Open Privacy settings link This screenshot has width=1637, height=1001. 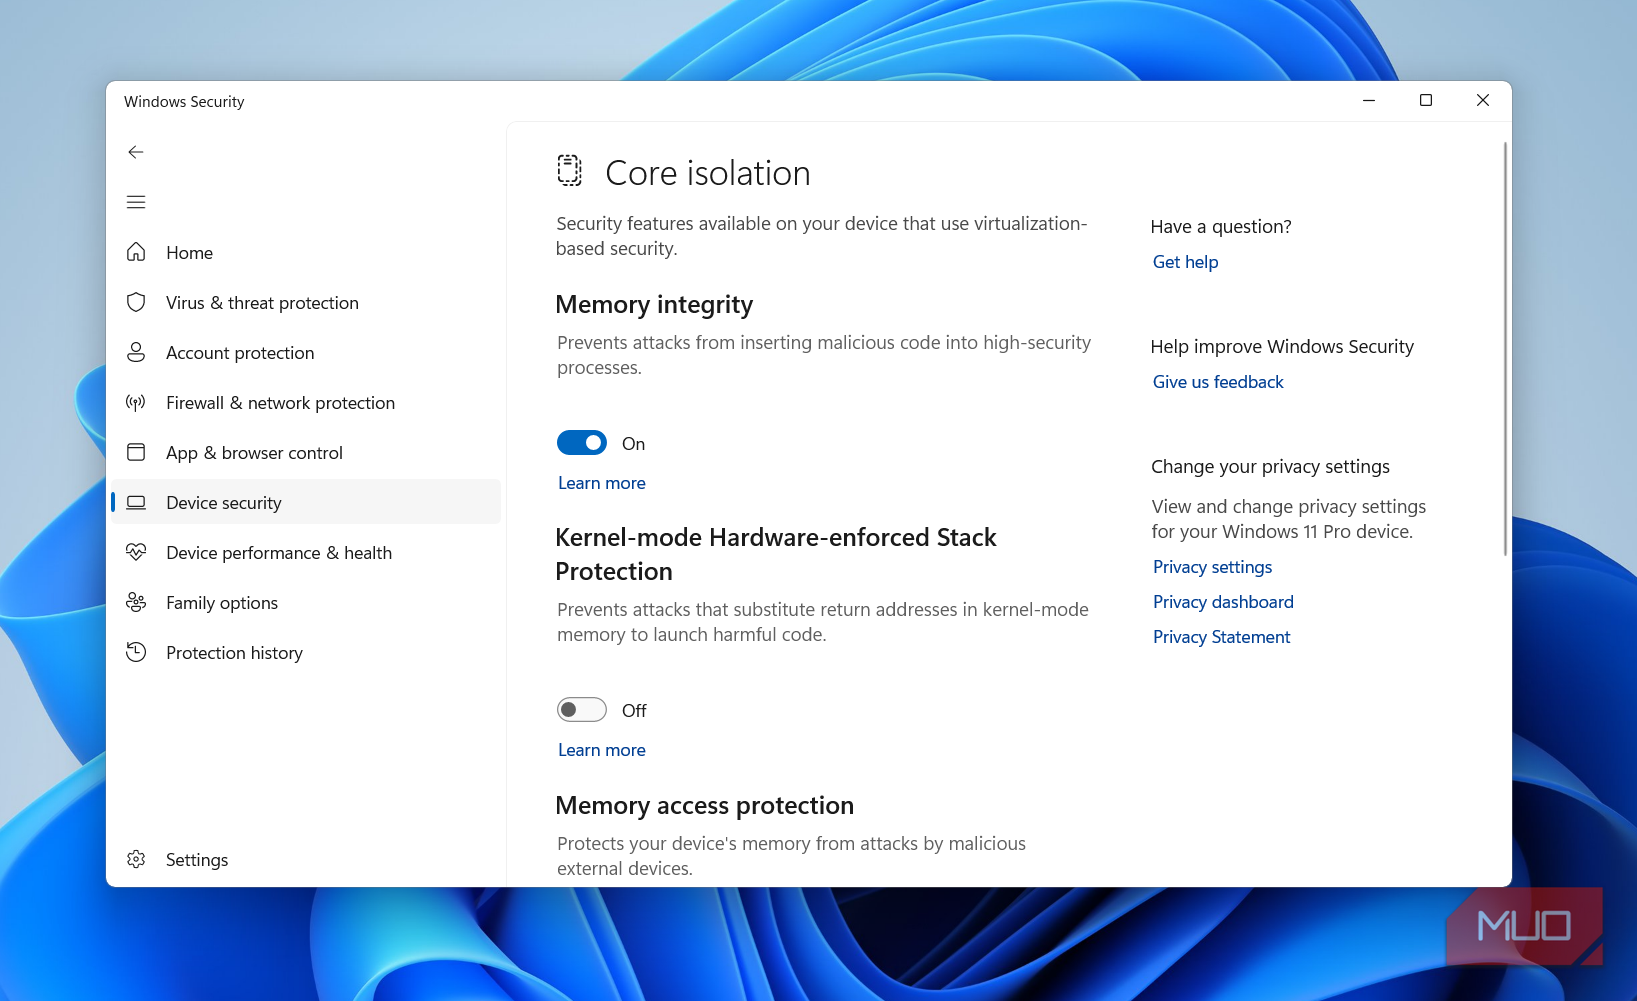point(1212,567)
